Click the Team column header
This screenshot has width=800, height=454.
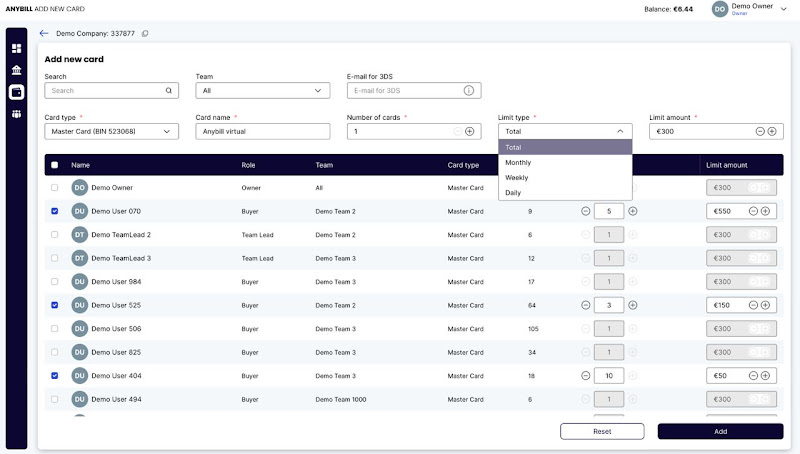tap(324, 165)
